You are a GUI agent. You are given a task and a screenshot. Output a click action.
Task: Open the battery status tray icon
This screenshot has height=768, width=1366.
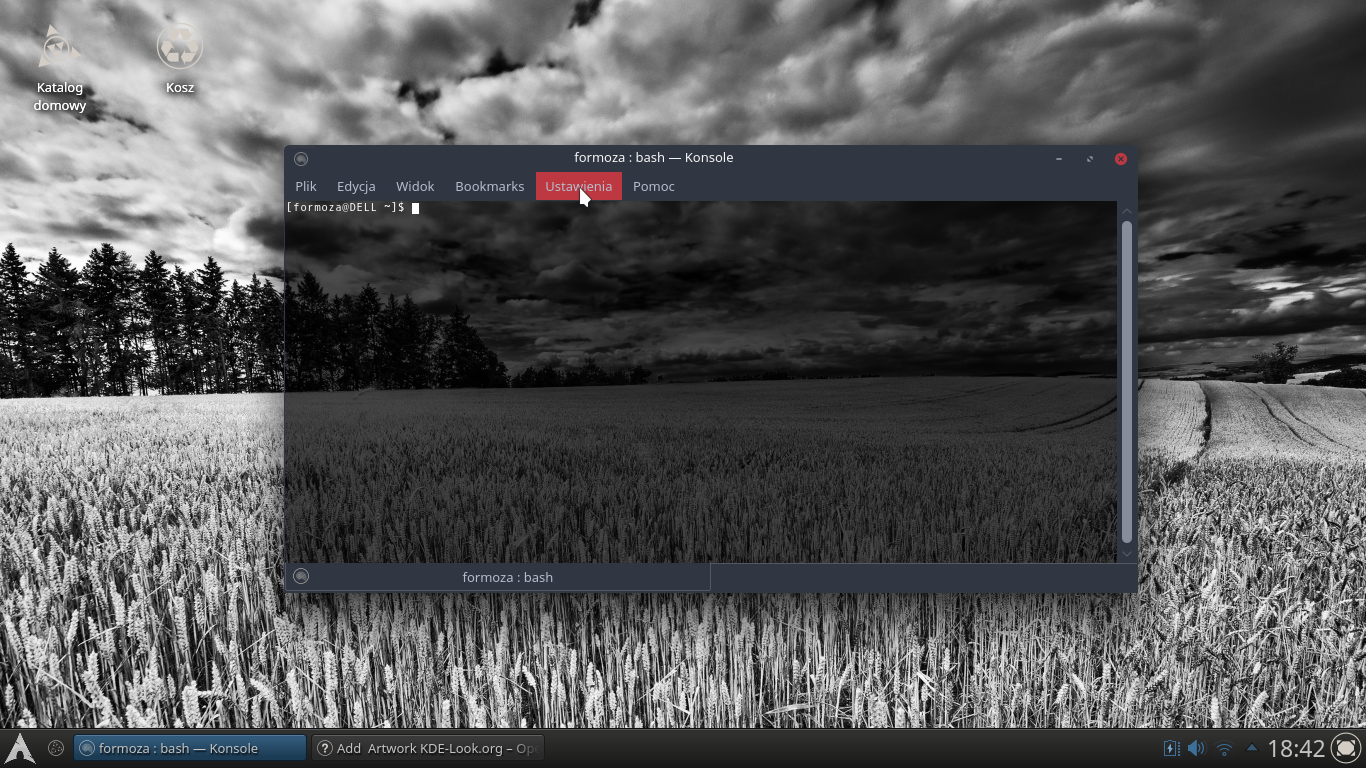[x=1171, y=748]
